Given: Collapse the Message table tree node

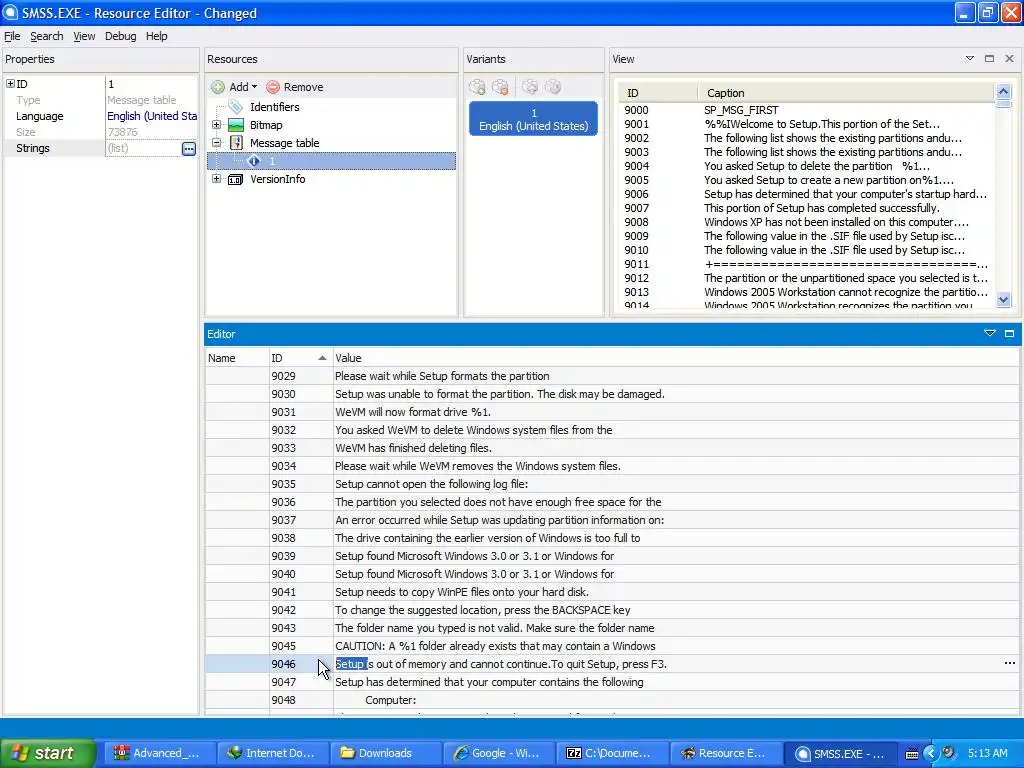Looking at the screenshot, I should pos(216,142).
